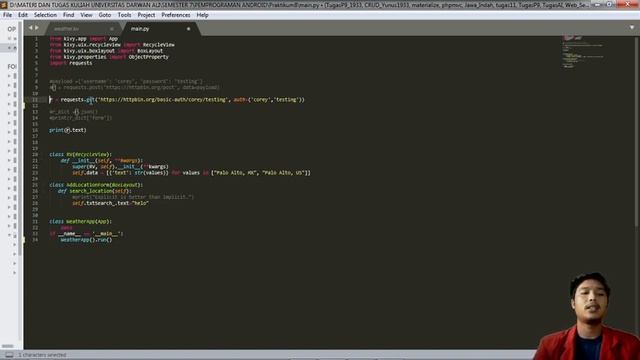Open the Help menu
Viewport: 640px width, 360px height.
tap(202, 15)
